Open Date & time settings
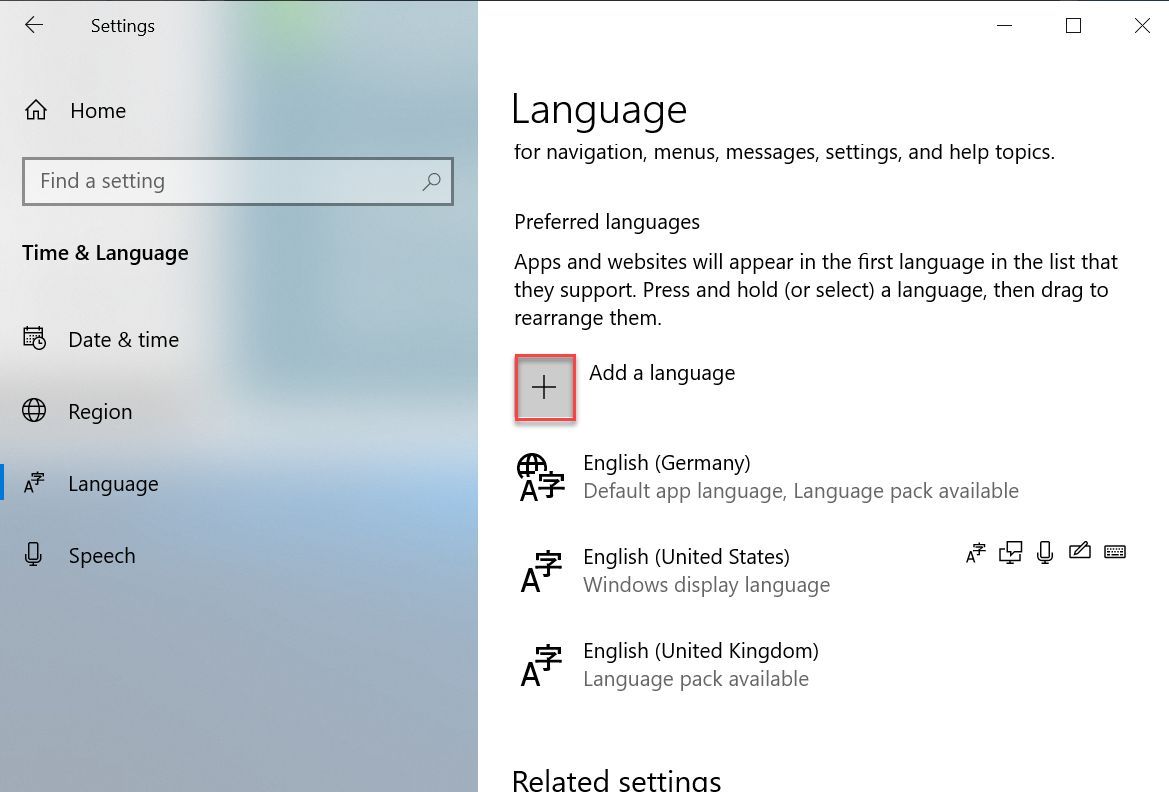 click(x=239, y=339)
